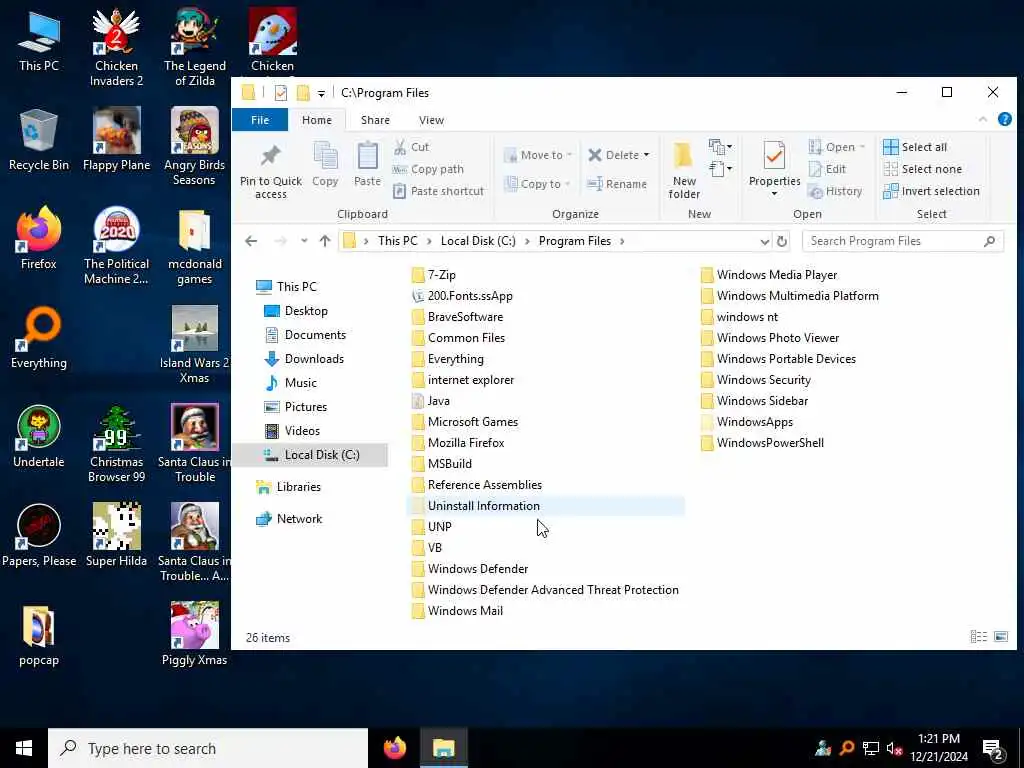
Task: Open Recent locations dropdown arrow
Action: pos(304,241)
